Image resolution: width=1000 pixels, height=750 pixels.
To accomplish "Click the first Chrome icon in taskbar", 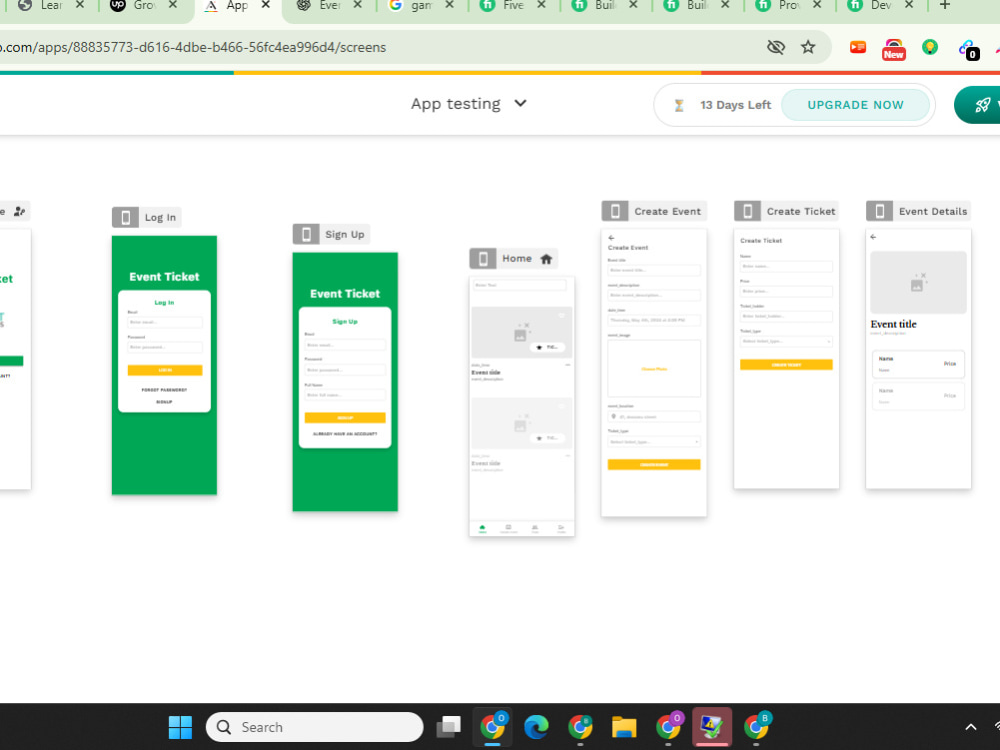I will click(492, 726).
